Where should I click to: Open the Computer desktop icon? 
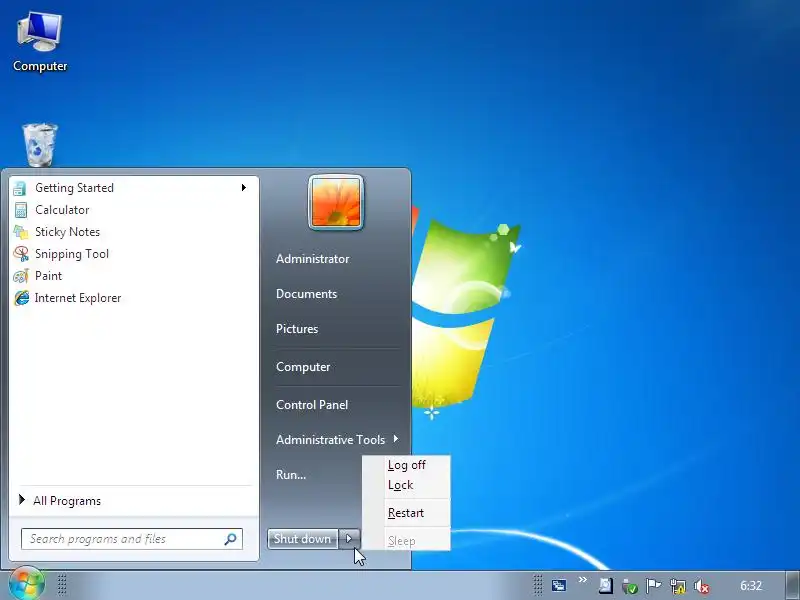tap(40, 42)
